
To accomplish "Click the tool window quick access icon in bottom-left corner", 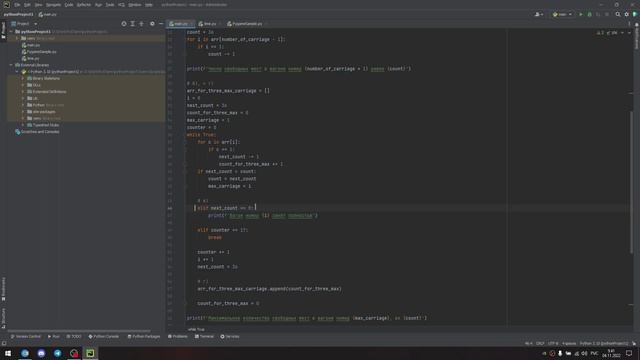I will (x=4, y=343).
